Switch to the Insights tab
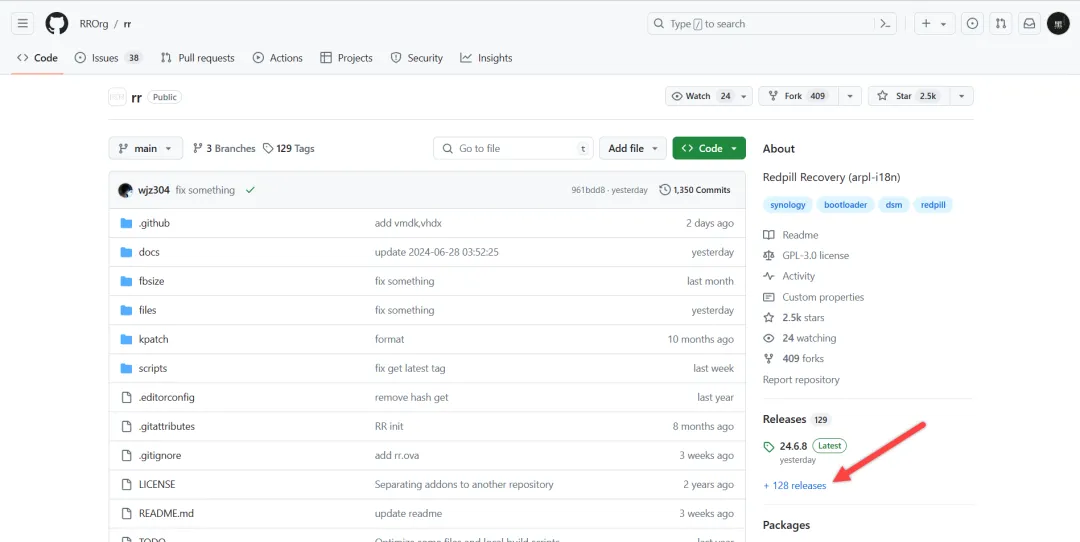Viewport: 1080px width, 542px height. point(486,58)
